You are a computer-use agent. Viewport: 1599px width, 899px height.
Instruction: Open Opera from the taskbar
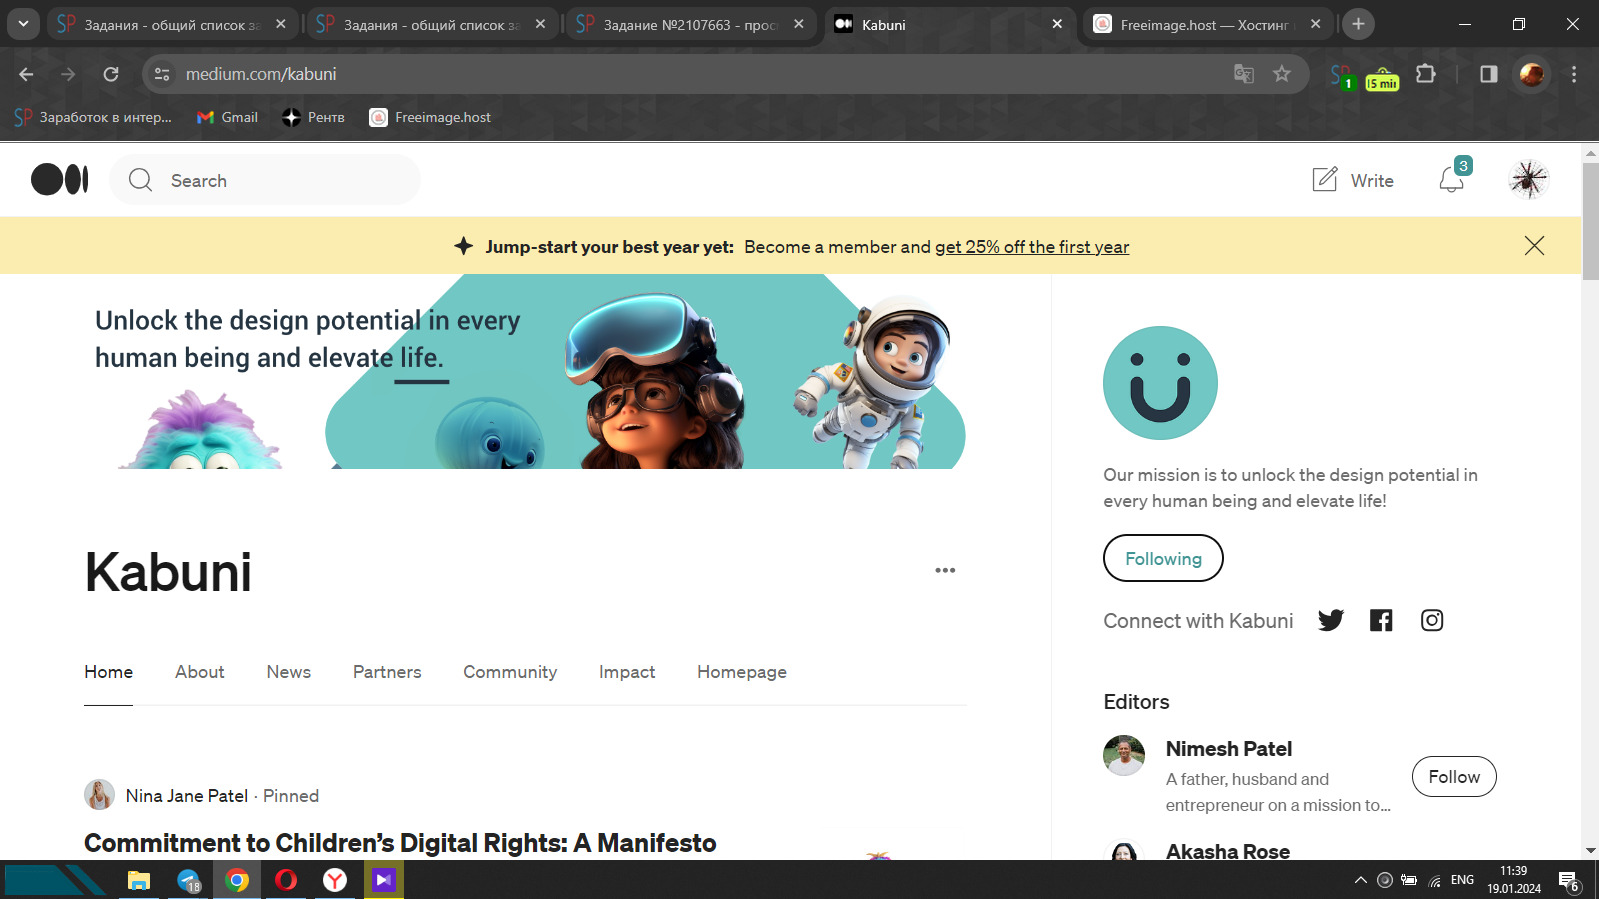click(x=286, y=880)
